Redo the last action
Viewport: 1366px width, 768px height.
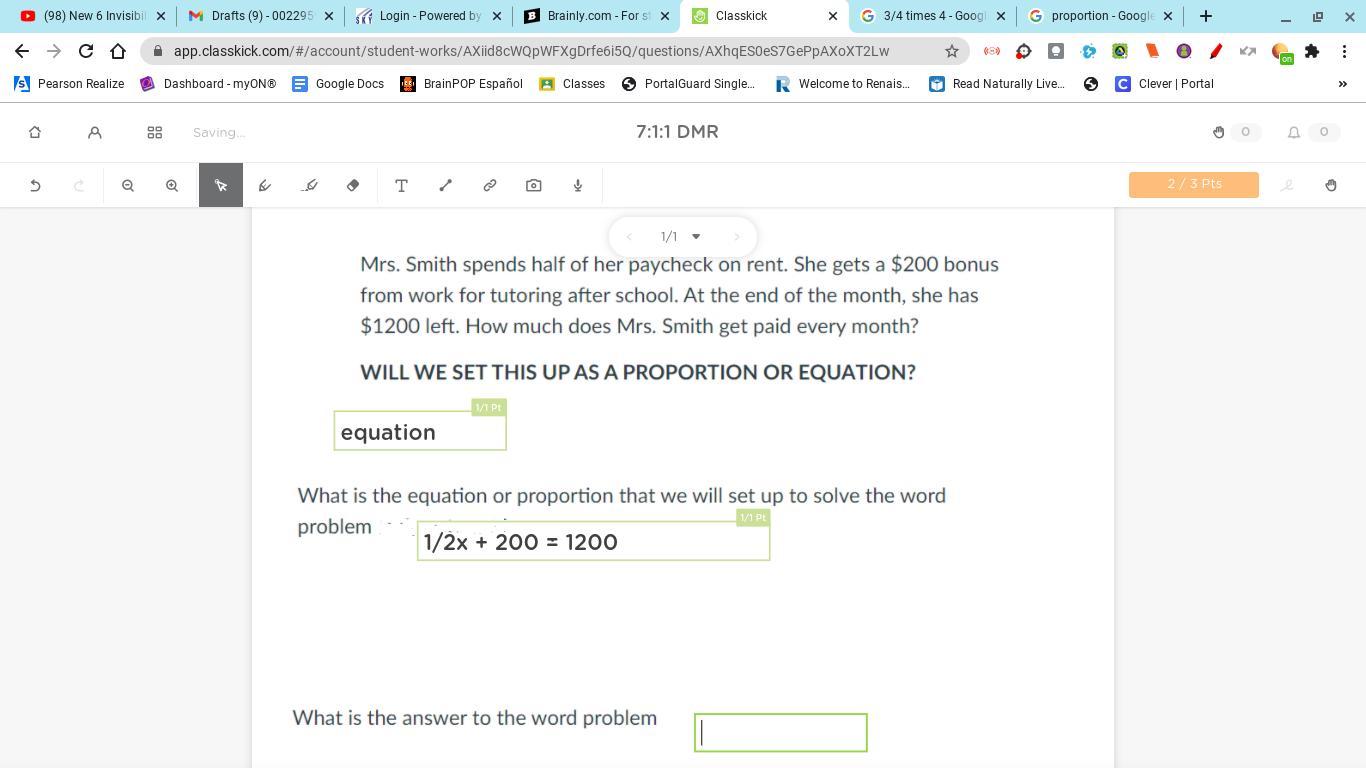point(79,185)
